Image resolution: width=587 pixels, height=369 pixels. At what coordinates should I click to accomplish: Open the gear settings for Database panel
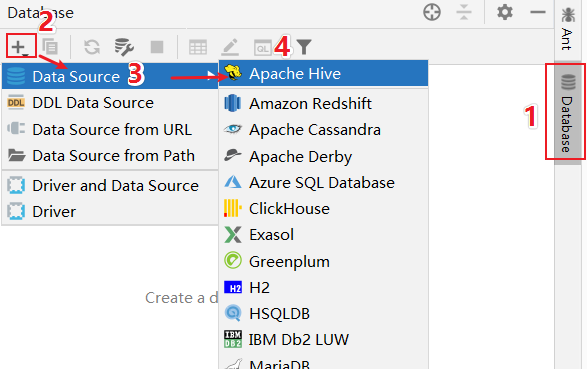click(505, 12)
